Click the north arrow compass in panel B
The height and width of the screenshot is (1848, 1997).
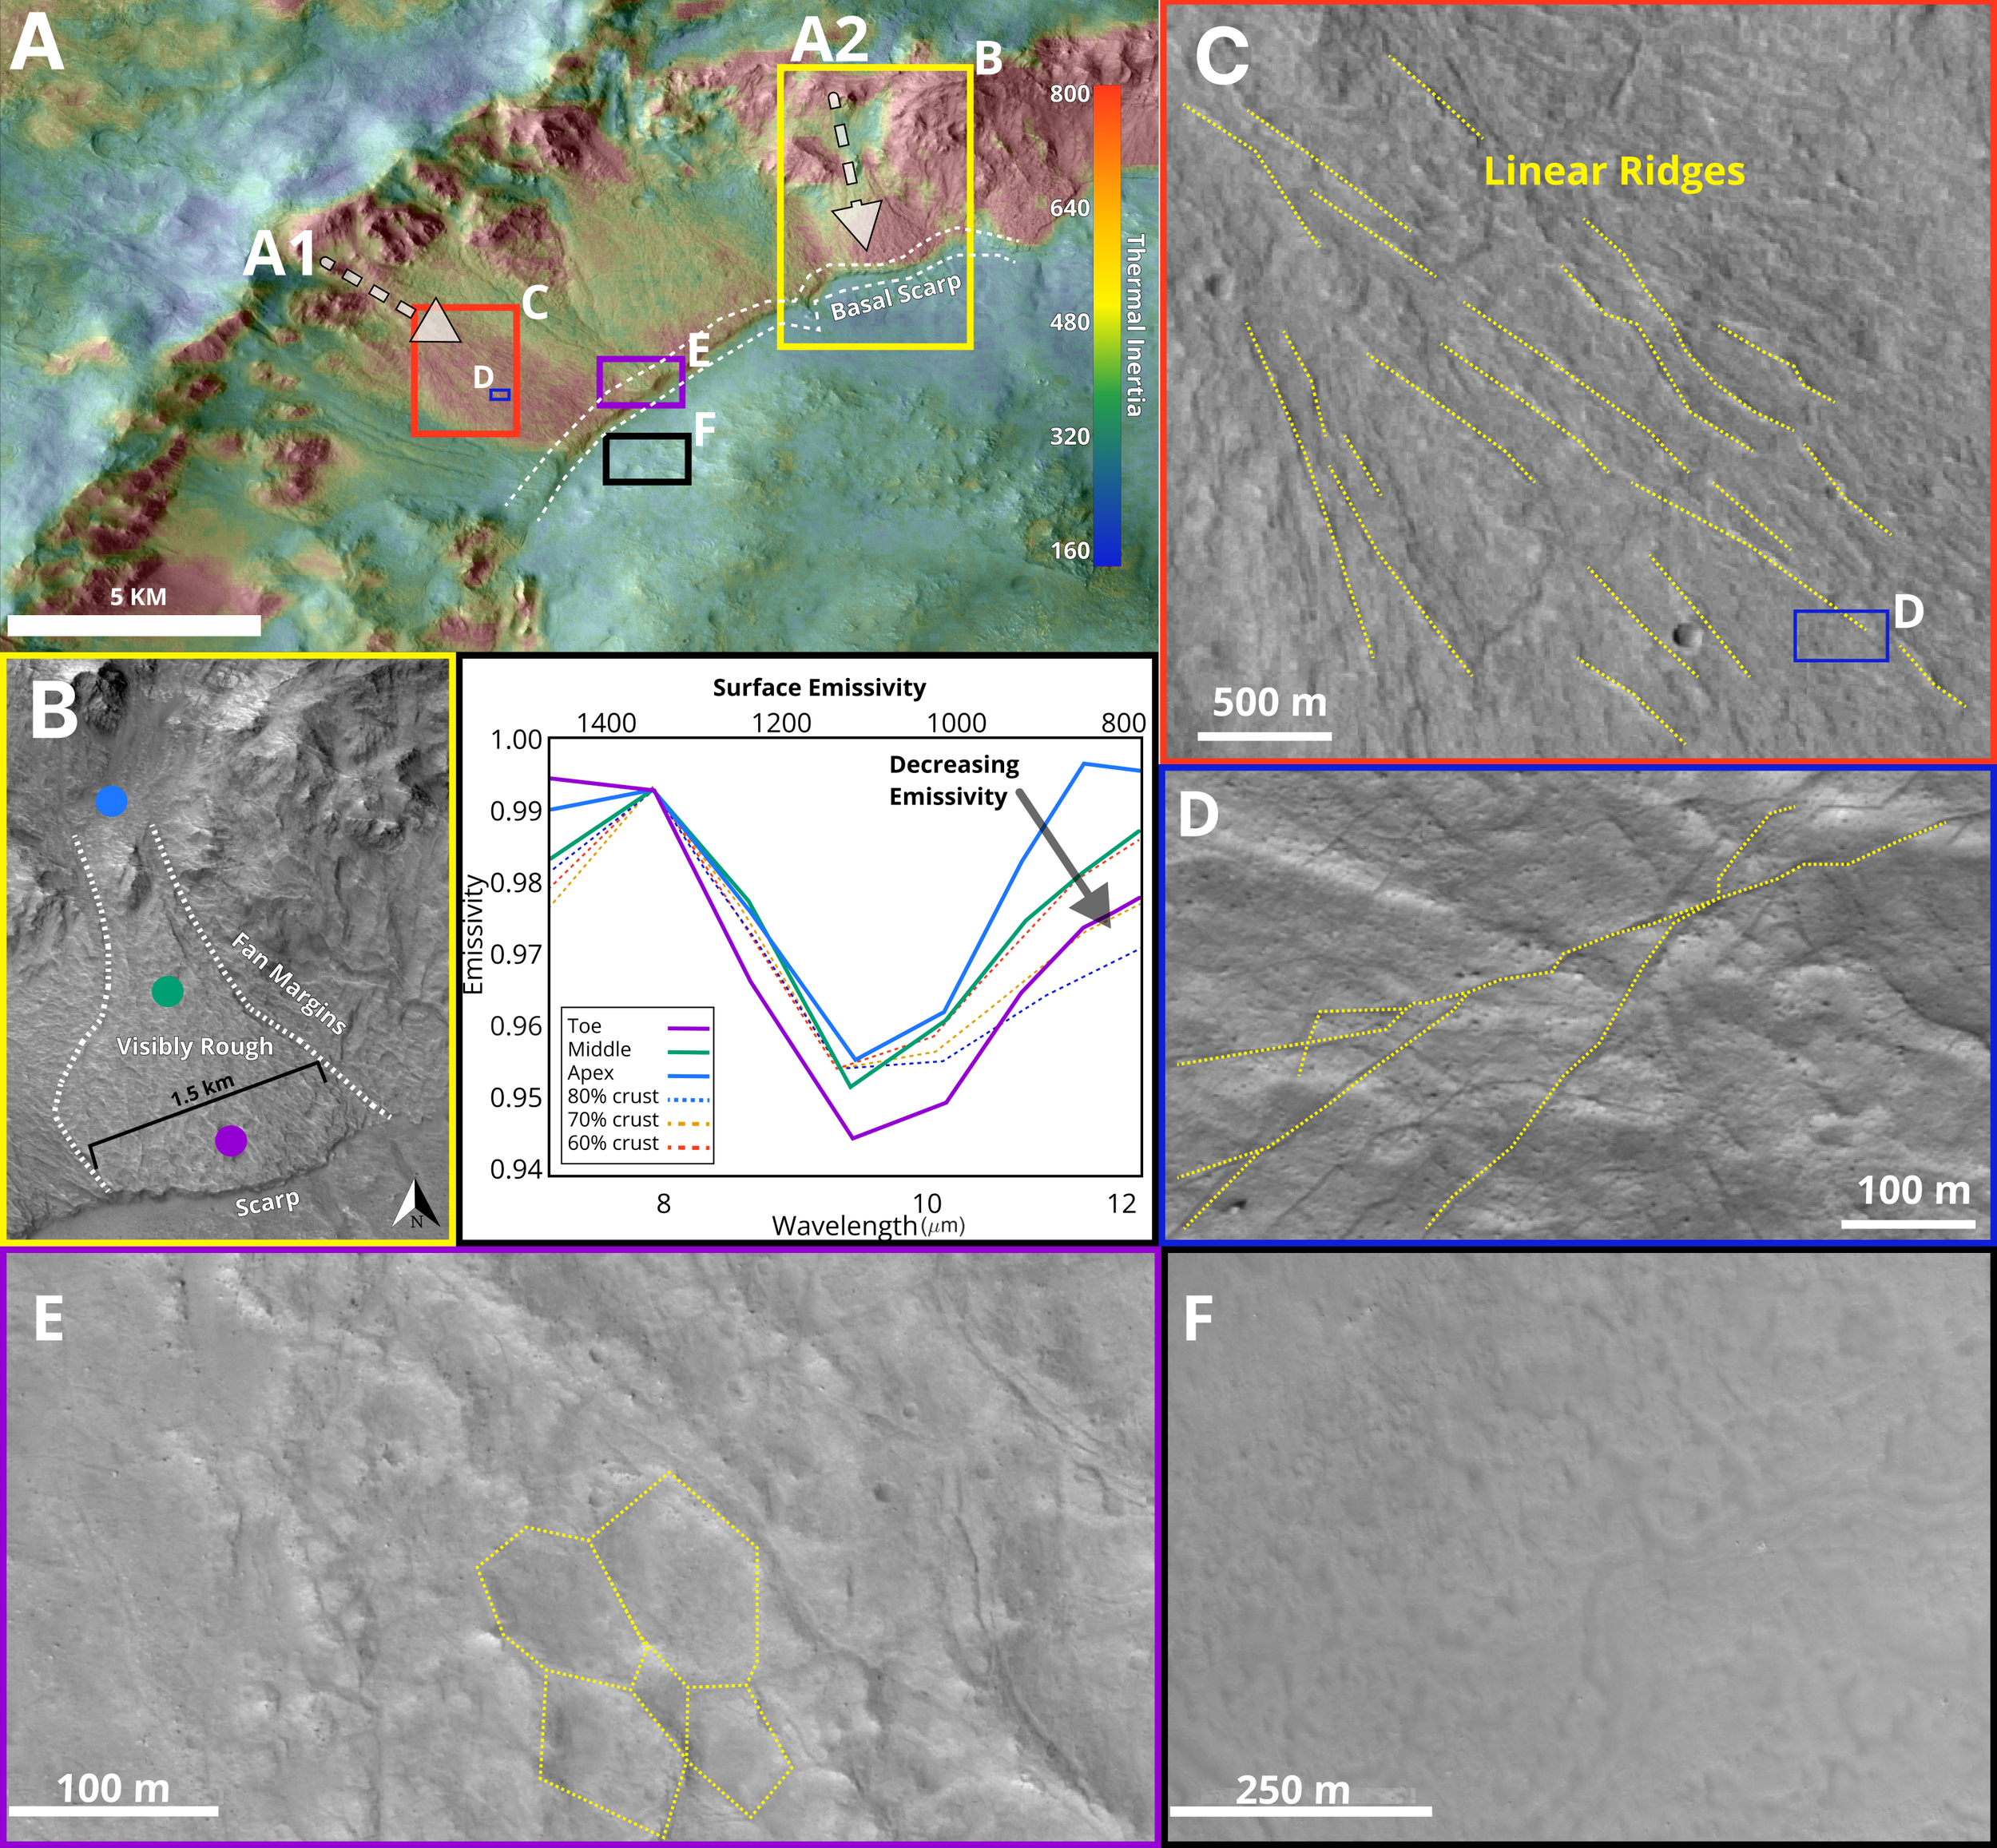(415, 1203)
